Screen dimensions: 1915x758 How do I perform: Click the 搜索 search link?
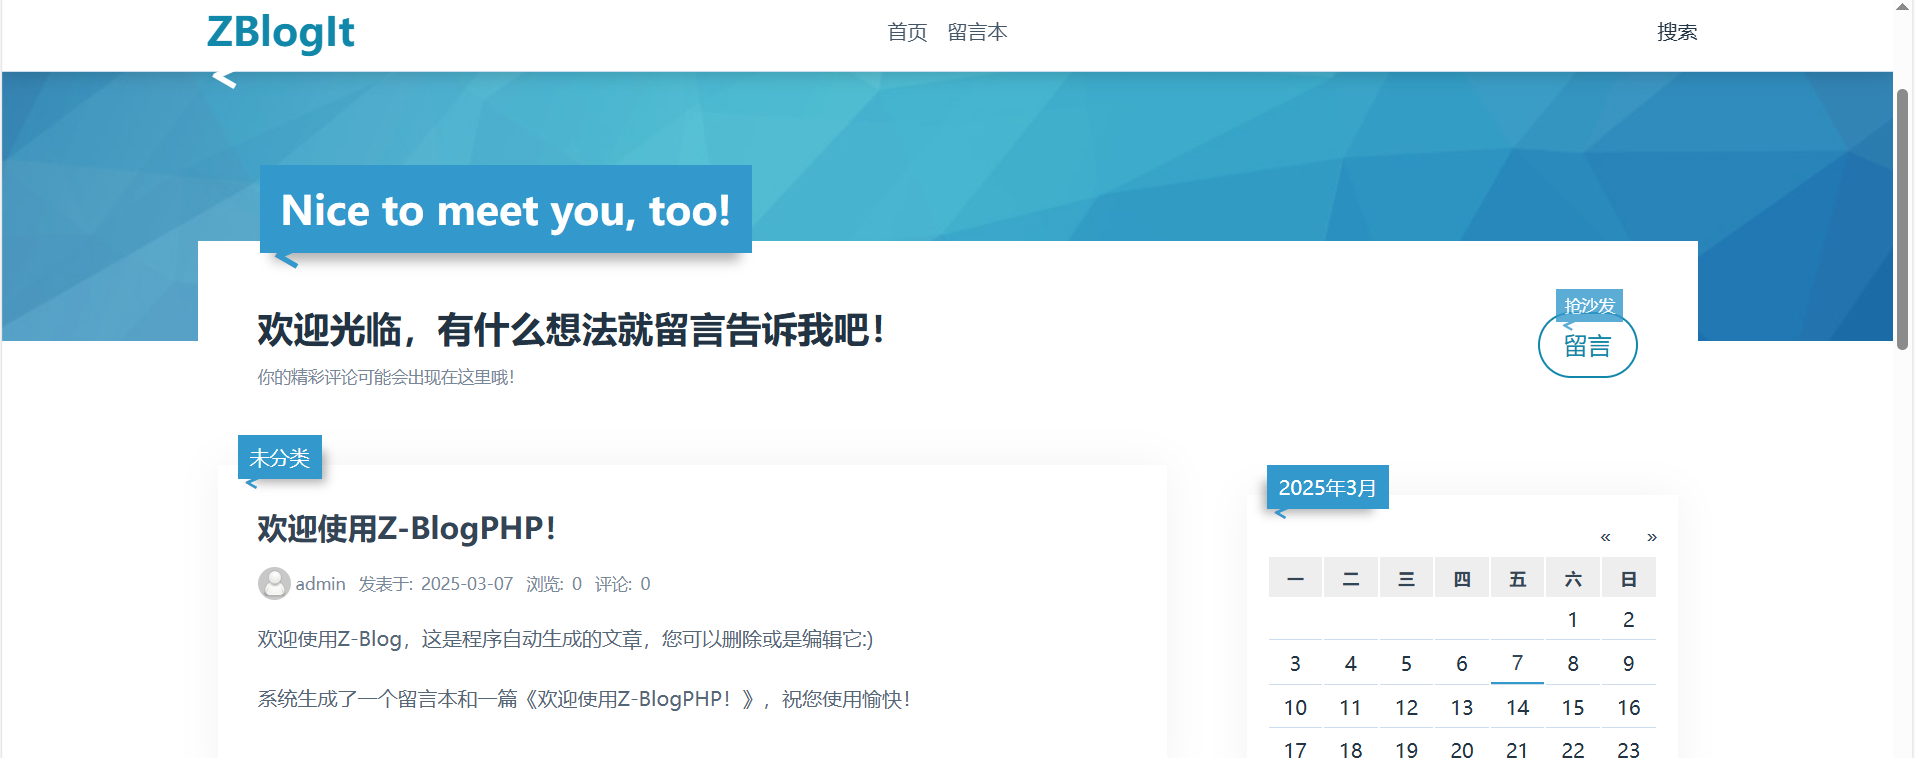[1676, 33]
